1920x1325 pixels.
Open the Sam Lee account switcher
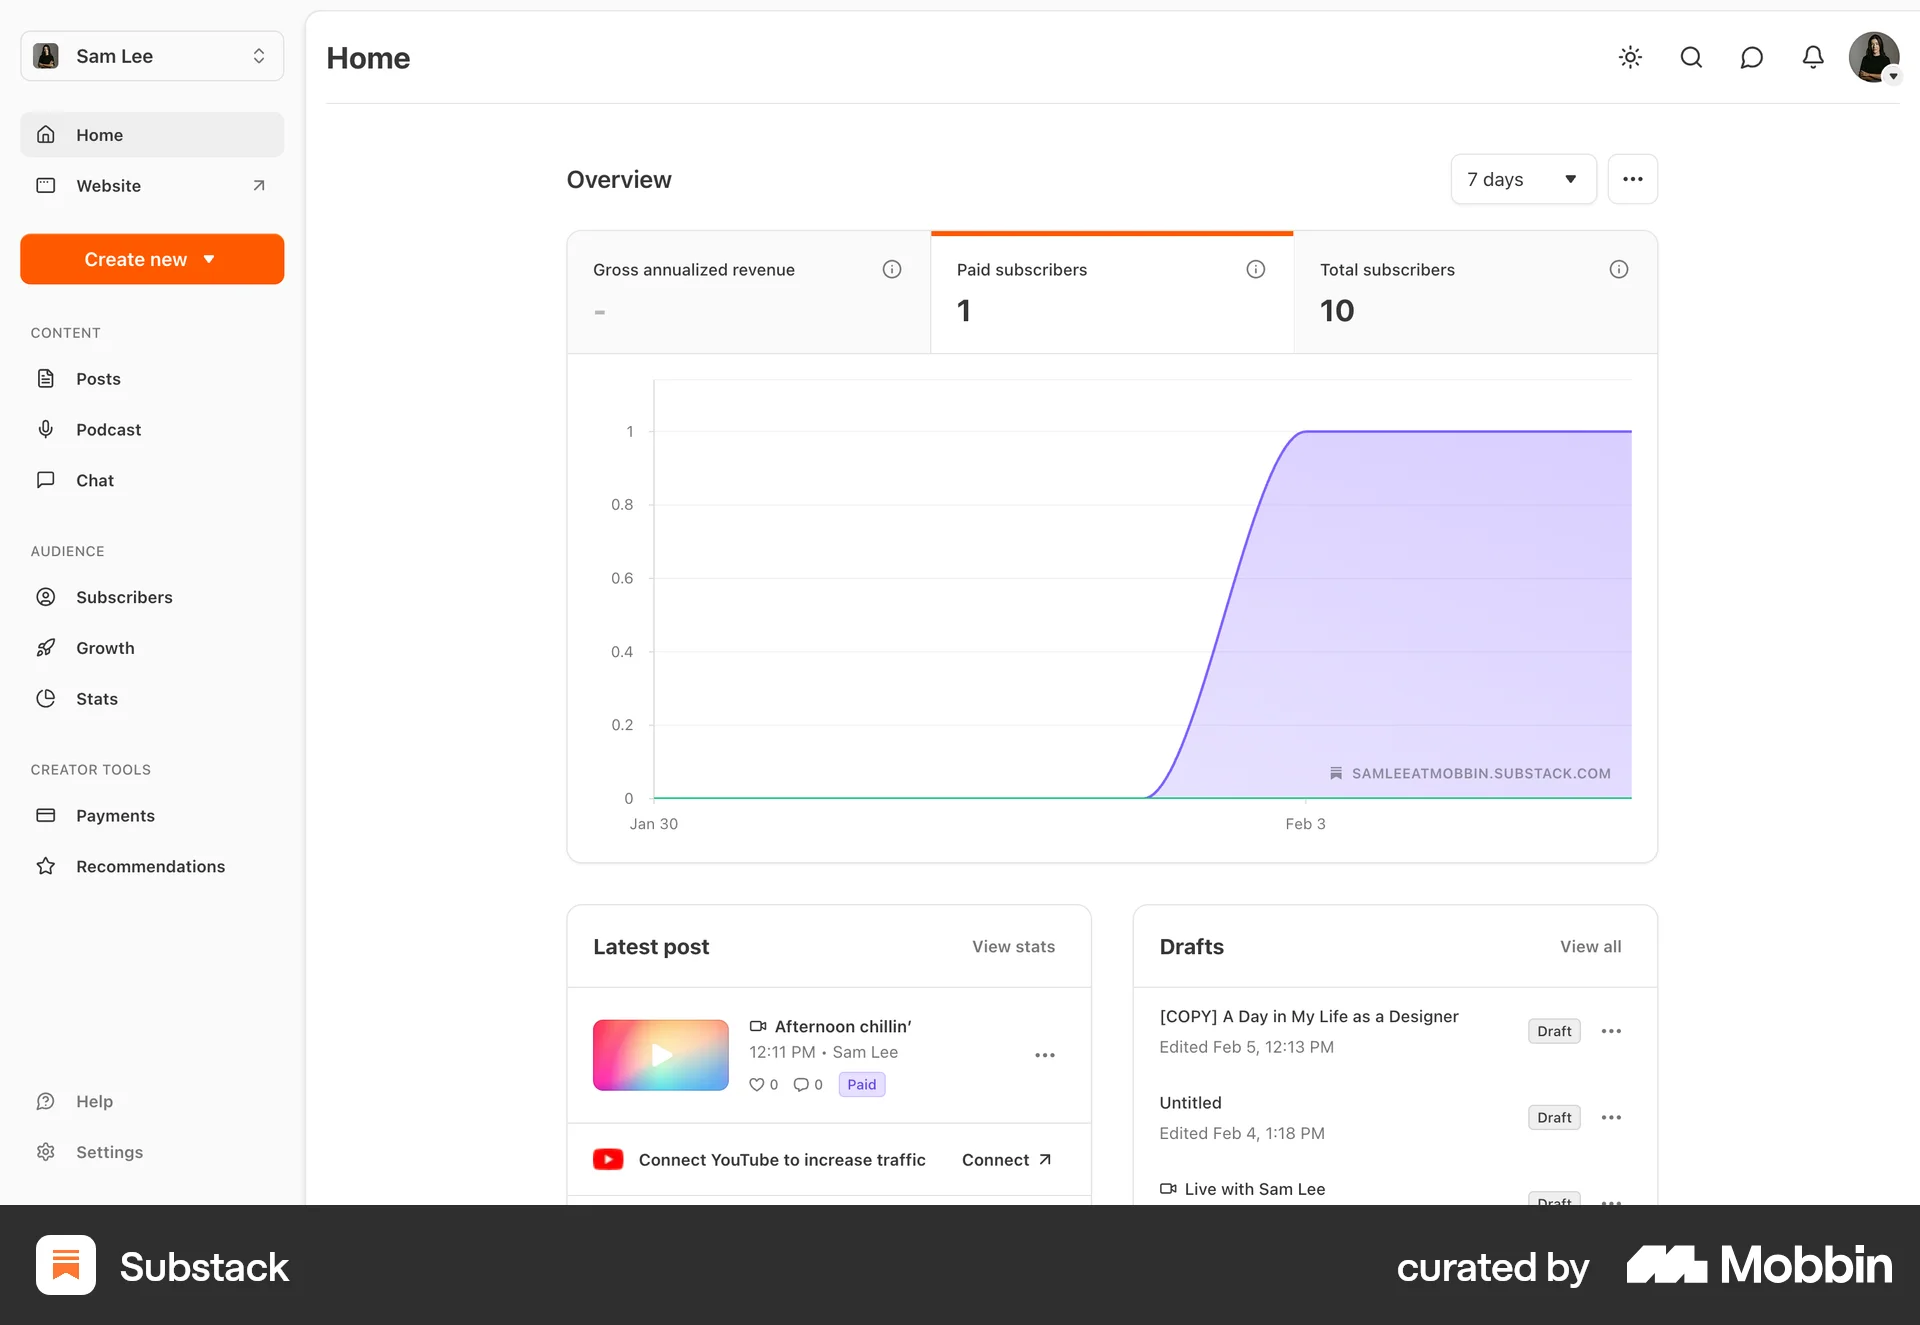pos(151,56)
